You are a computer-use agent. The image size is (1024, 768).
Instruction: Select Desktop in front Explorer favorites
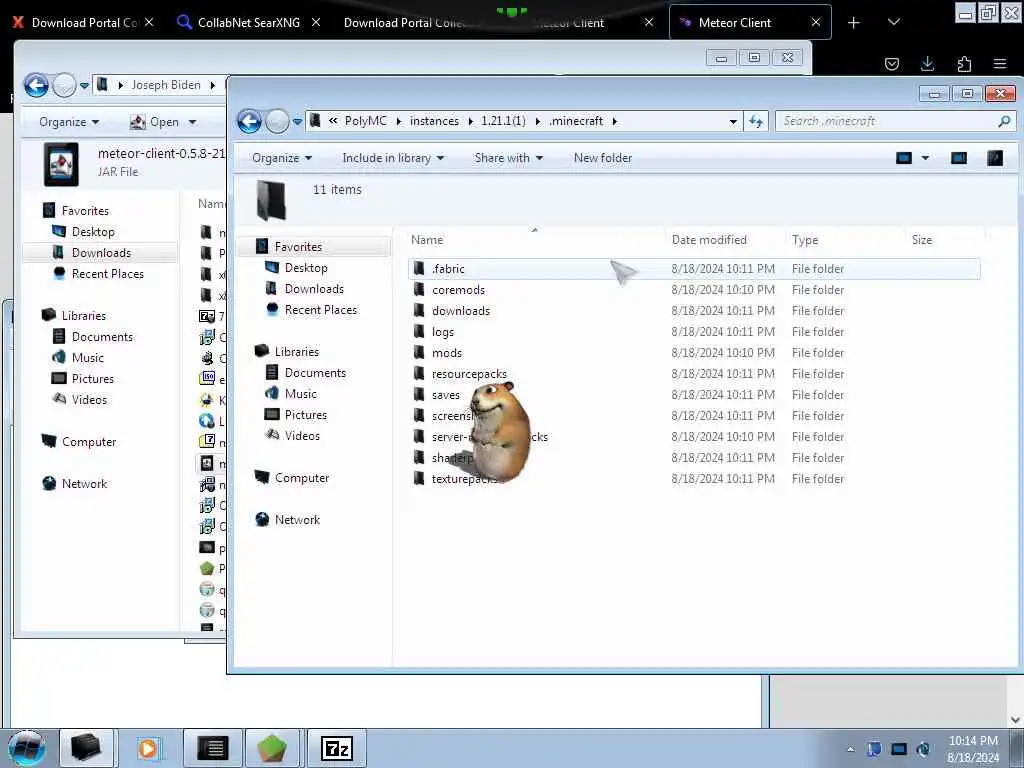pyautogui.click(x=306, y=268)
